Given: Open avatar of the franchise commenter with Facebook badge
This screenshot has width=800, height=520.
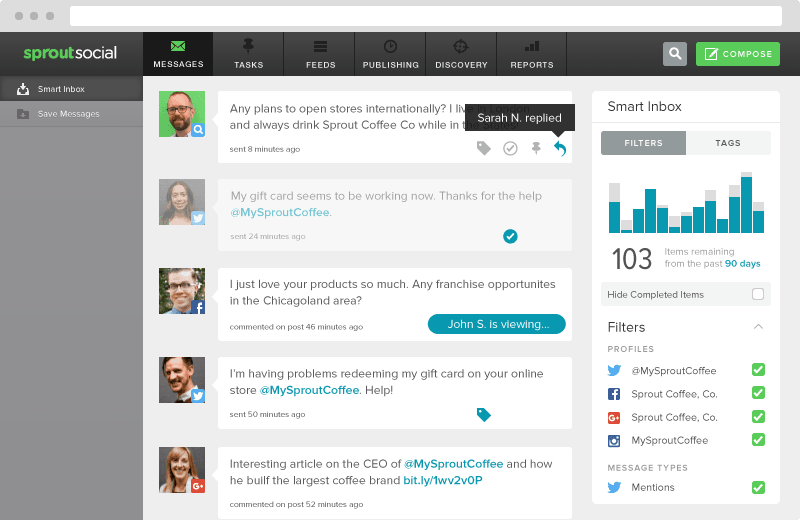Looking at the screenshot, I should point(182,291).
